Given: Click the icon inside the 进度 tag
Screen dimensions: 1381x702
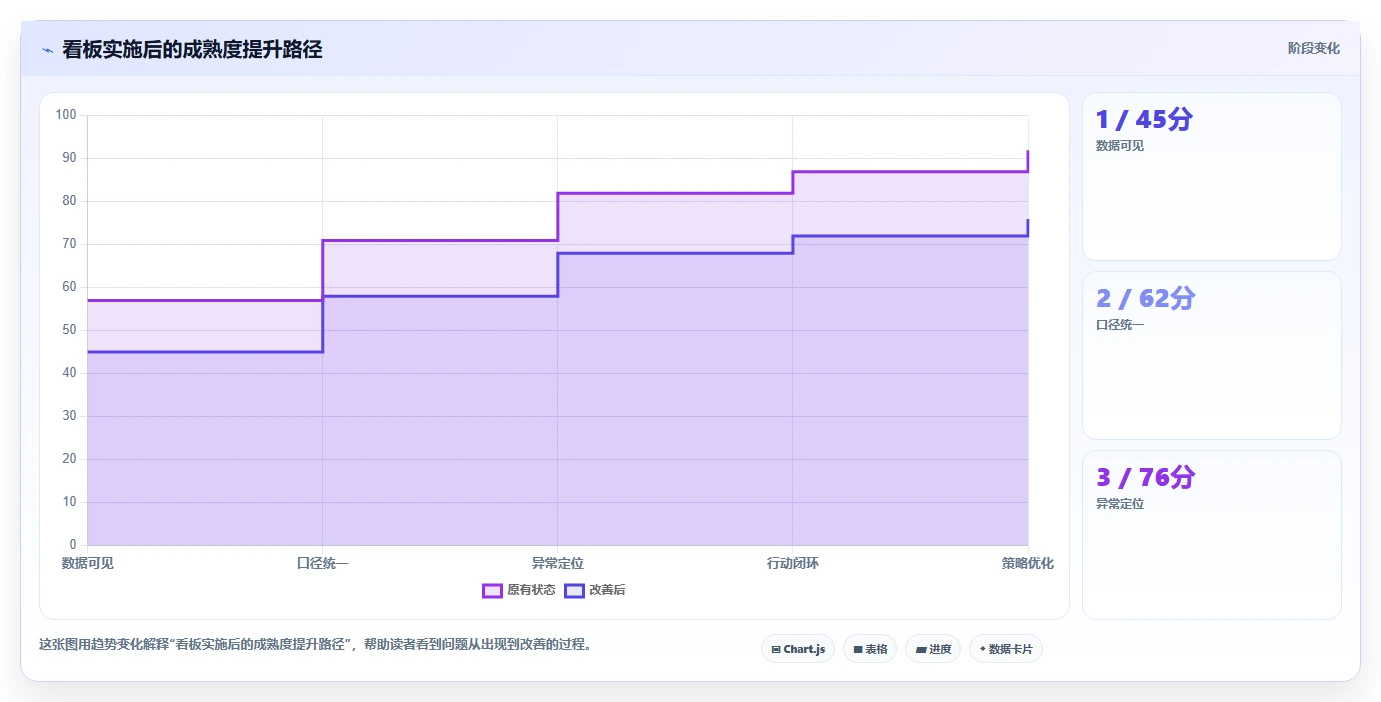Looking at the screenshot, I should [x=921, y=649].
